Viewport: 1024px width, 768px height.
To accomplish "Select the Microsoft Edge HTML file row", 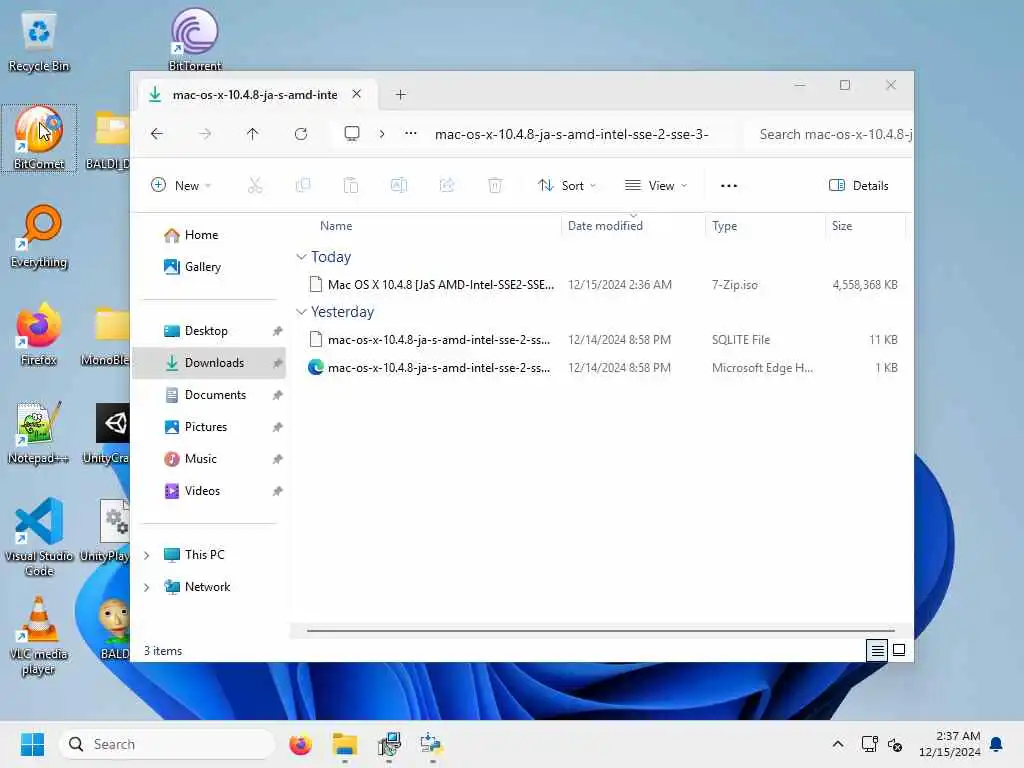I will [602, 368].
